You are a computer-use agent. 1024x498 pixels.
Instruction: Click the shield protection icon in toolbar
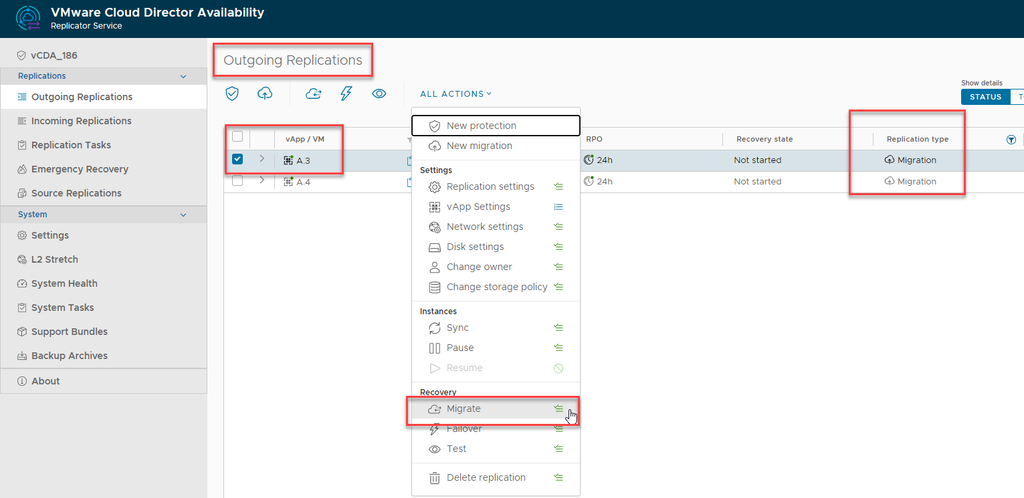point(232,93)
